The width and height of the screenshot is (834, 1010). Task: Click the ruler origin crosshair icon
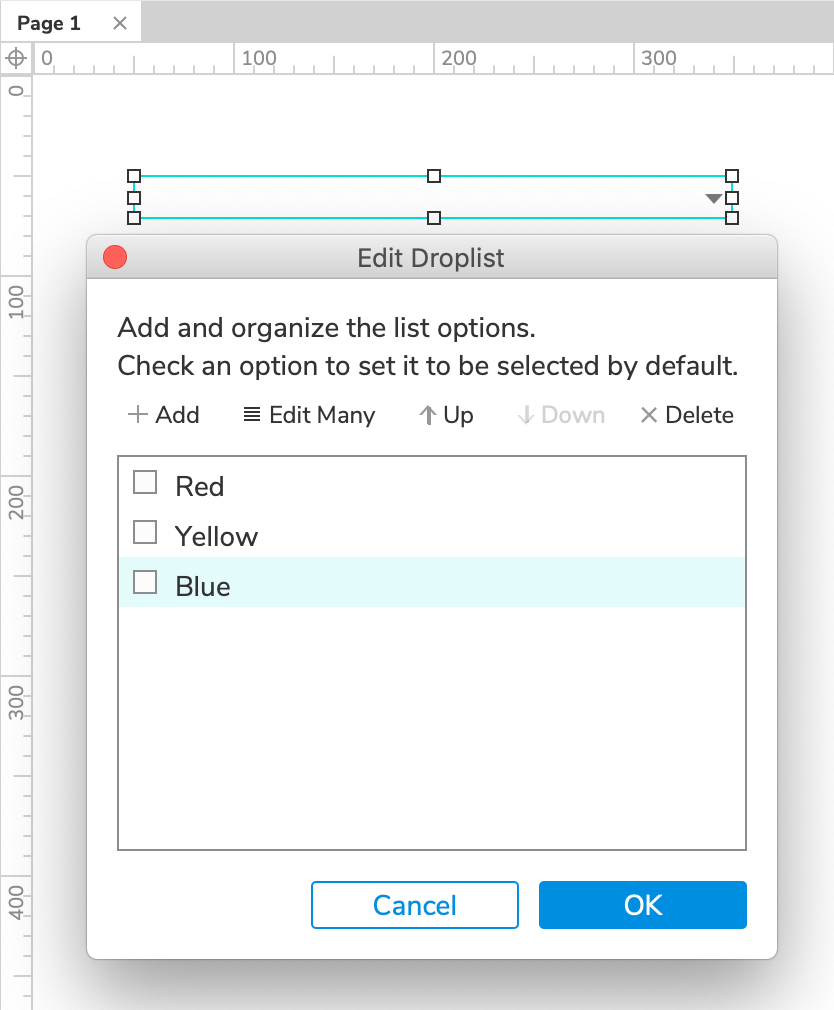16,57
